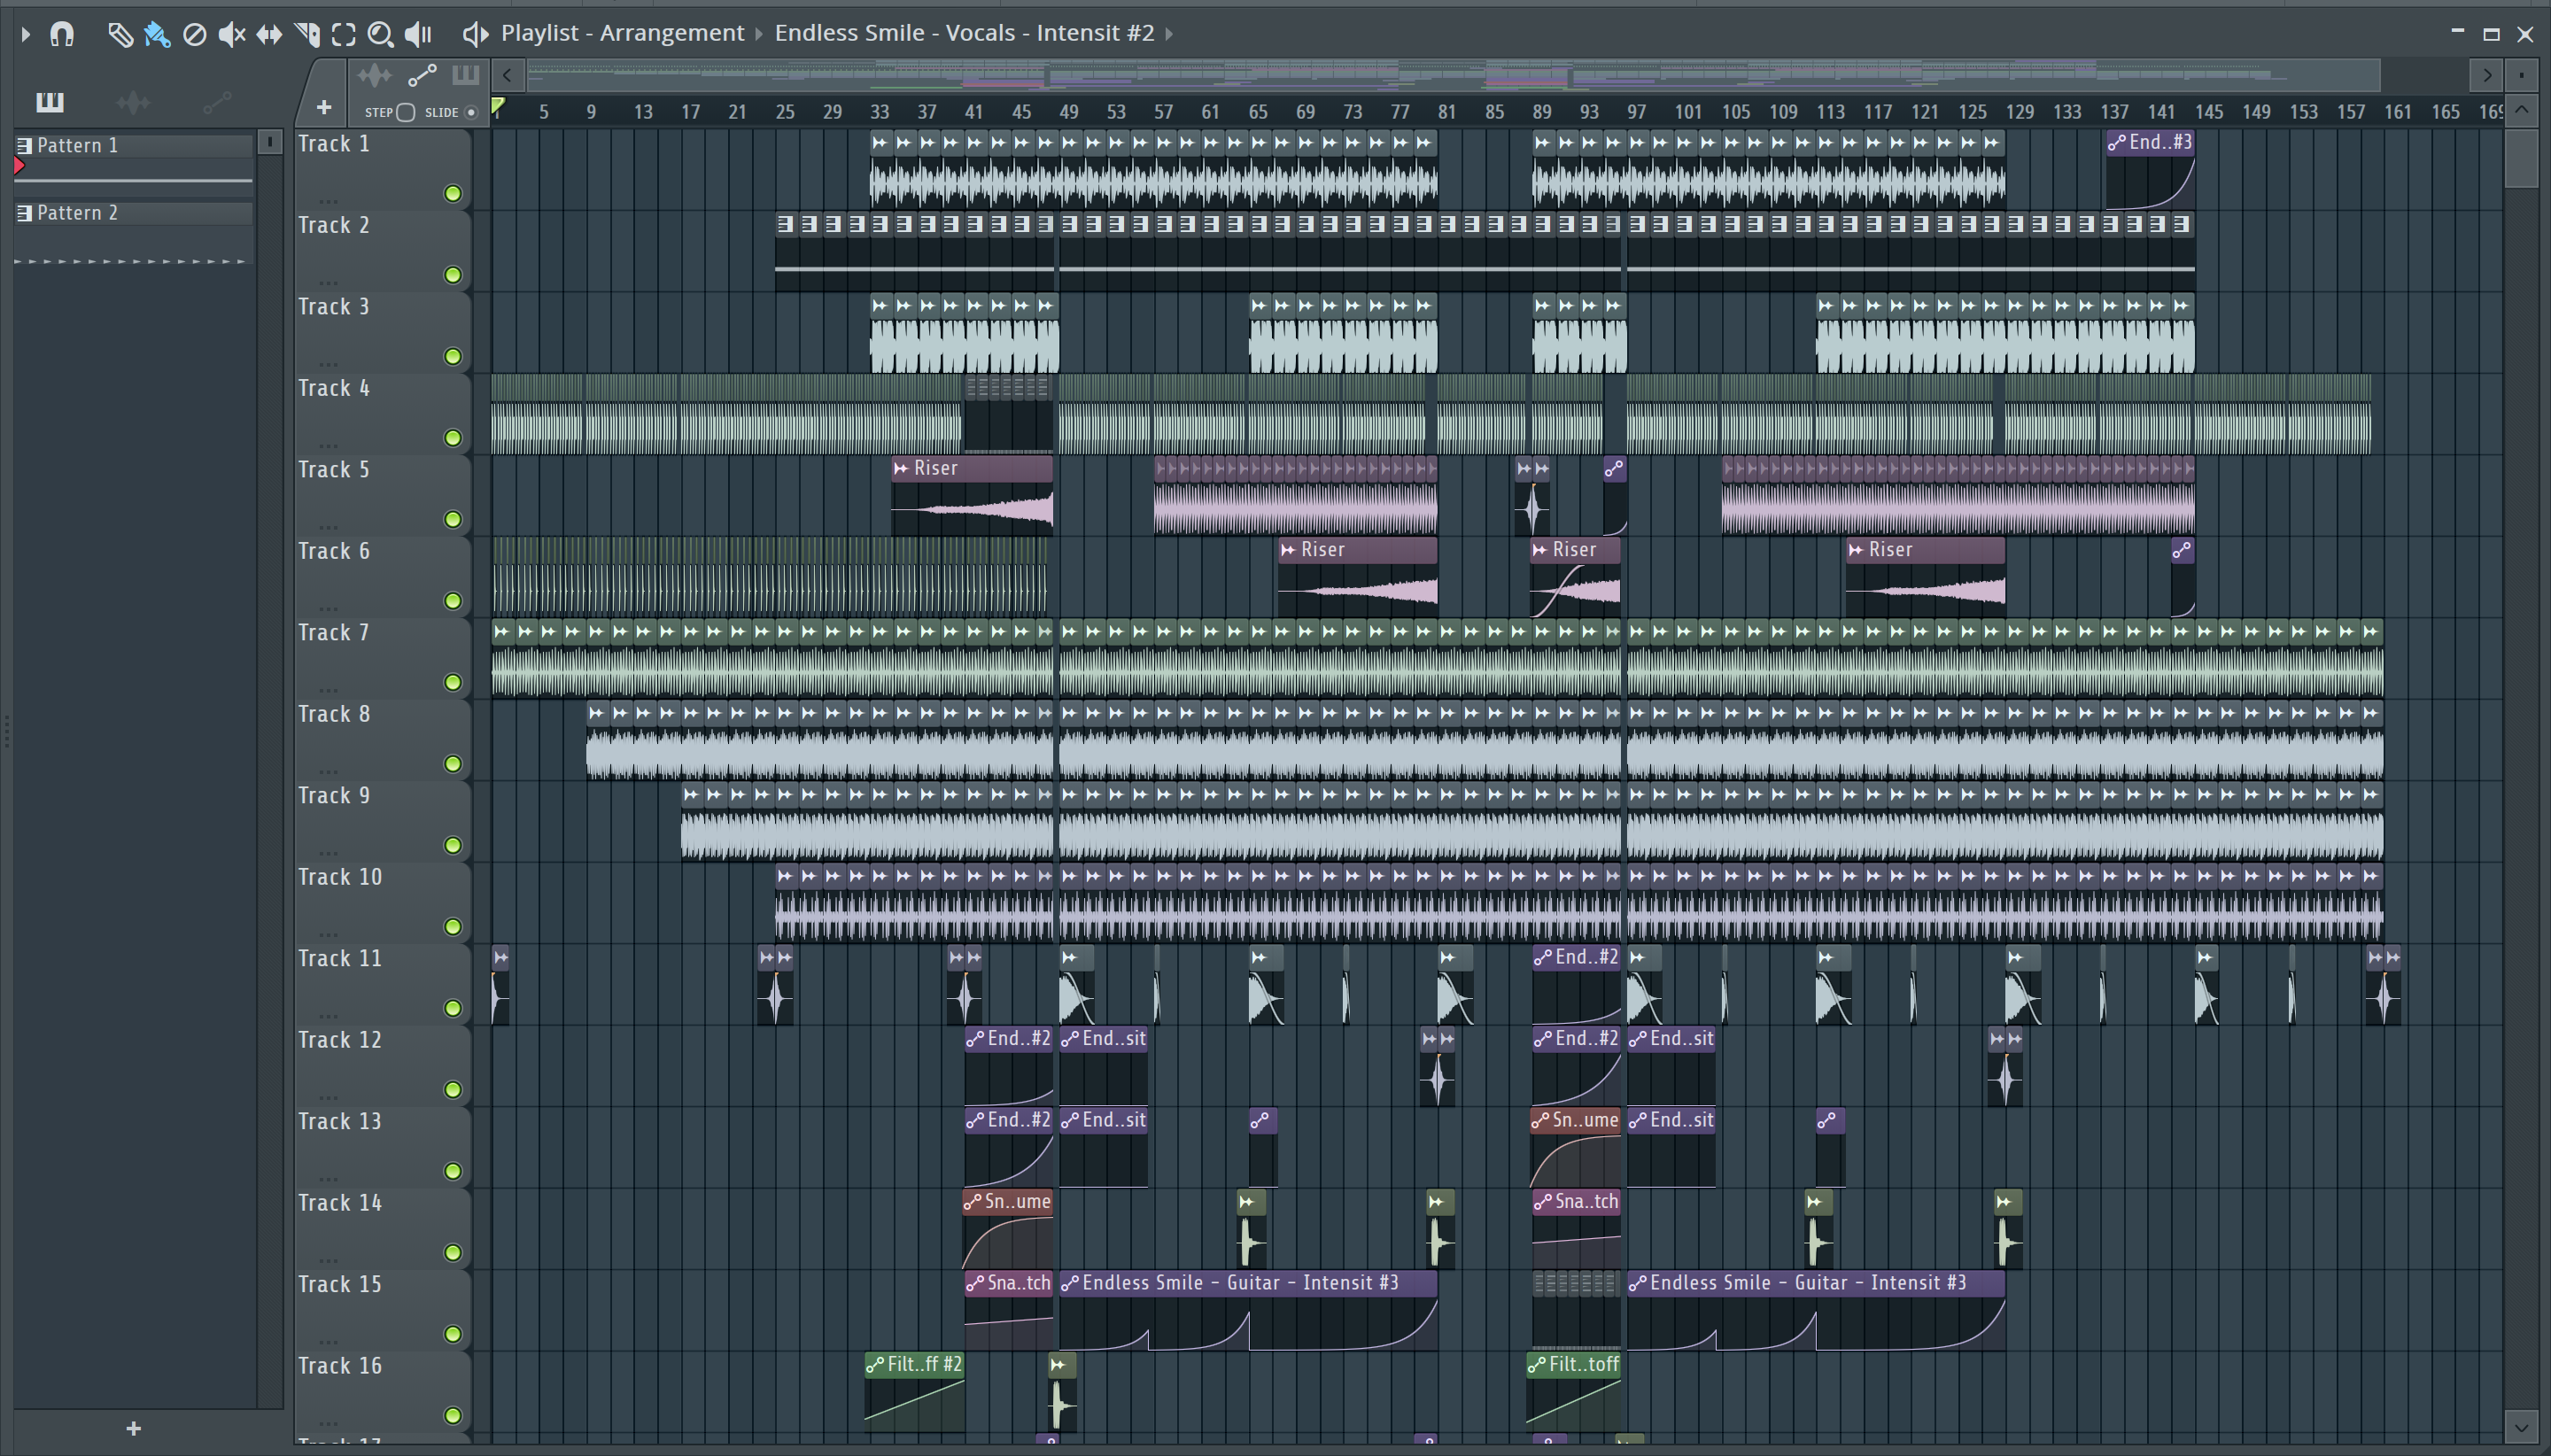Click bar 49 on the timeline ruler
Screen dimensions: 2551x1456
(1069, 112)
